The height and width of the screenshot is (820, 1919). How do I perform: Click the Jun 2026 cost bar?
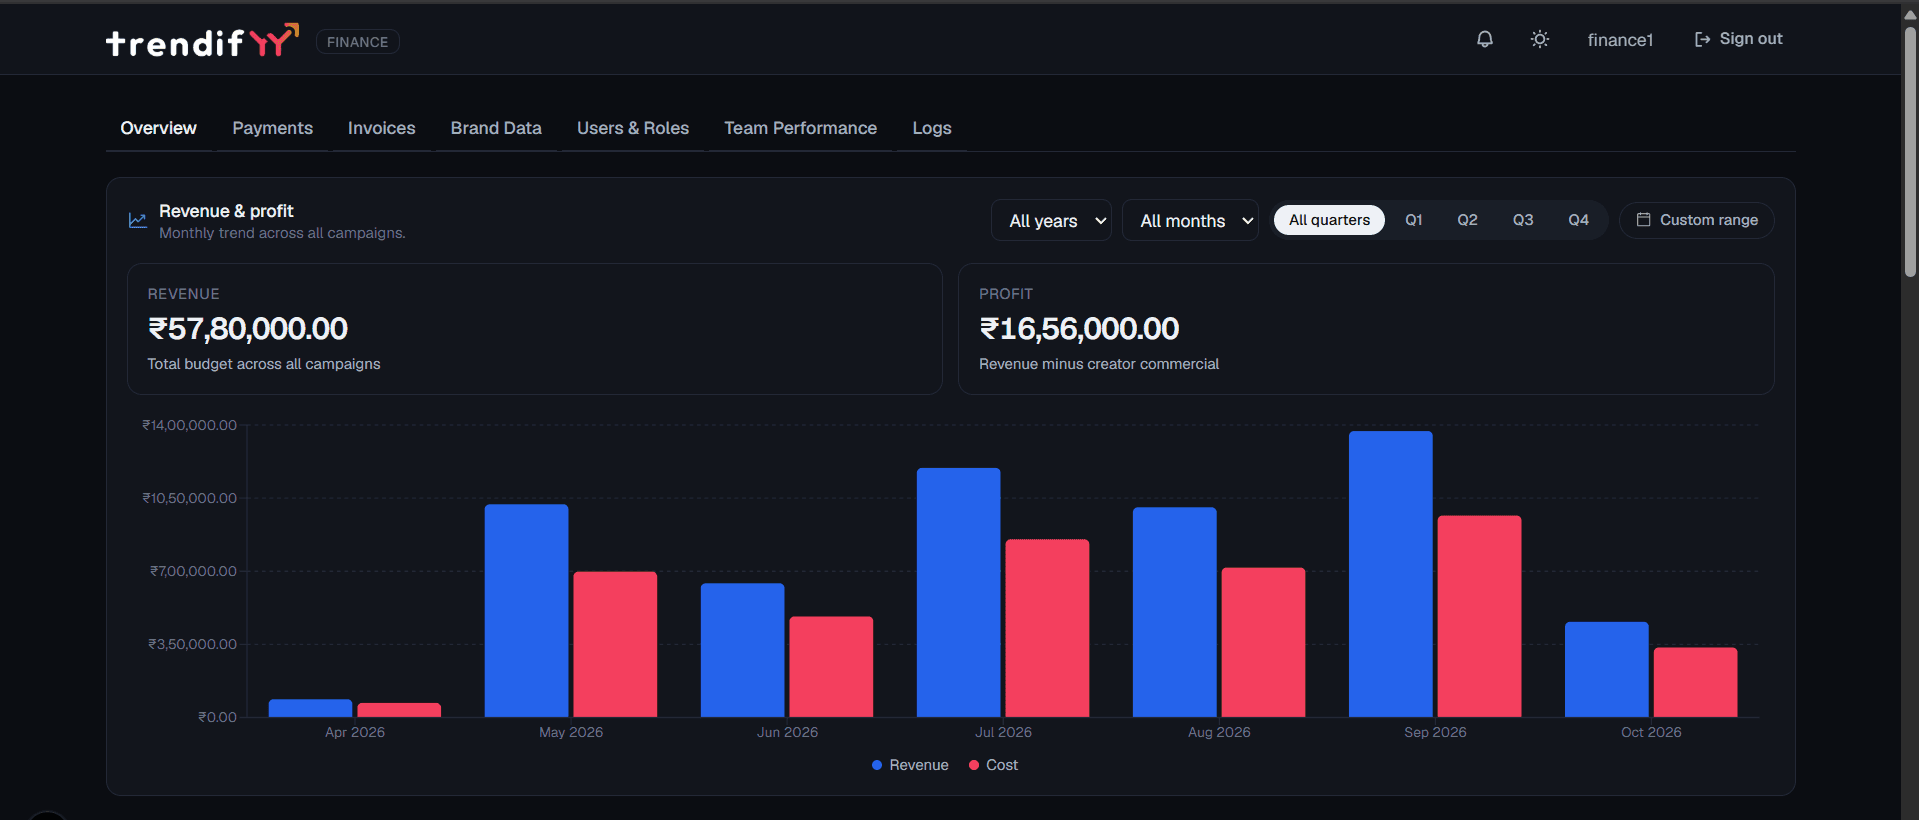(831, 666)
